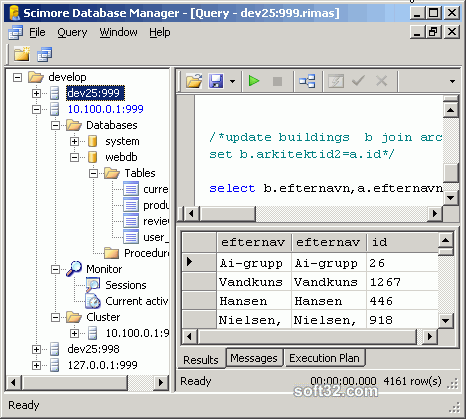466x419 pixels.
Task: Click the commit checkmark icon
Action: pos(358,81)
